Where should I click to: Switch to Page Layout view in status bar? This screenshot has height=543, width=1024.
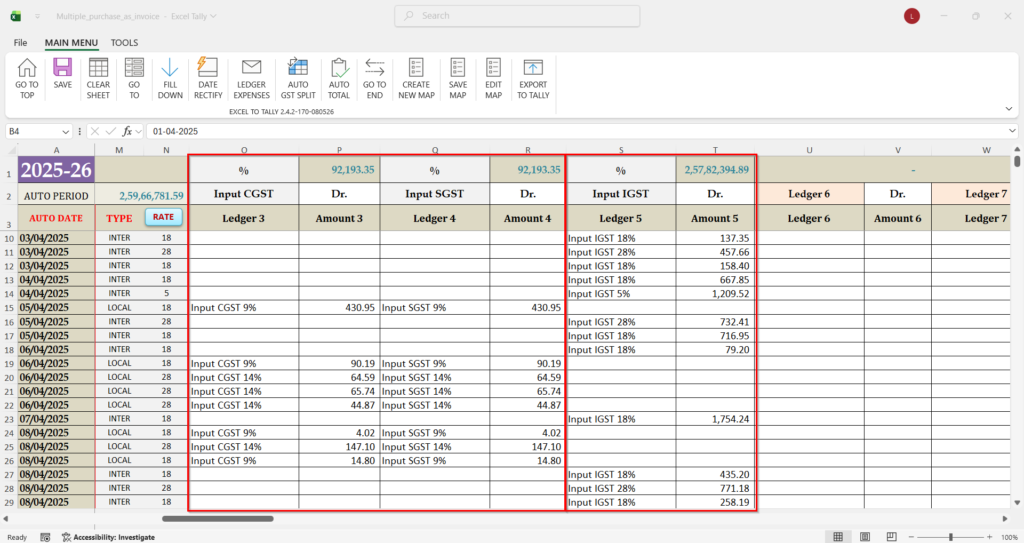coord(865,537)
